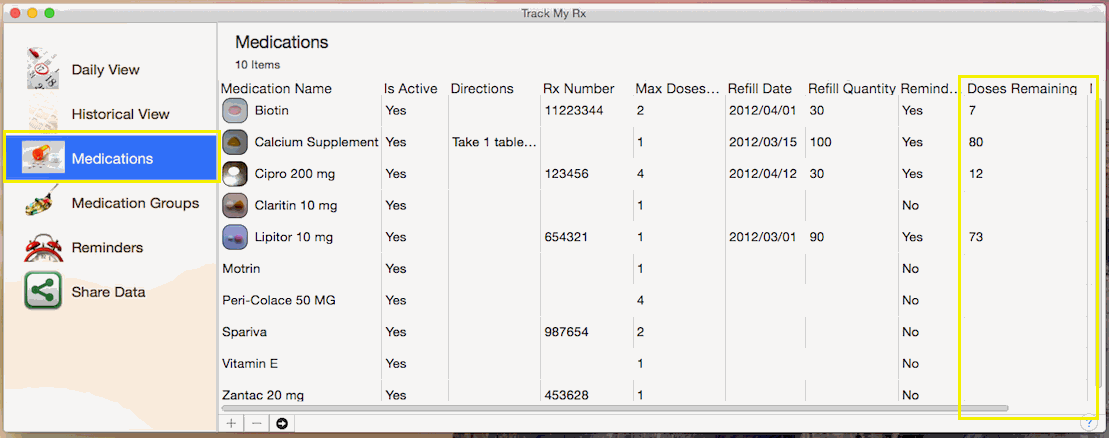Open Daily View from the sidebar icon
This screenshot has height=438, width=1109.
coord(42,69)
